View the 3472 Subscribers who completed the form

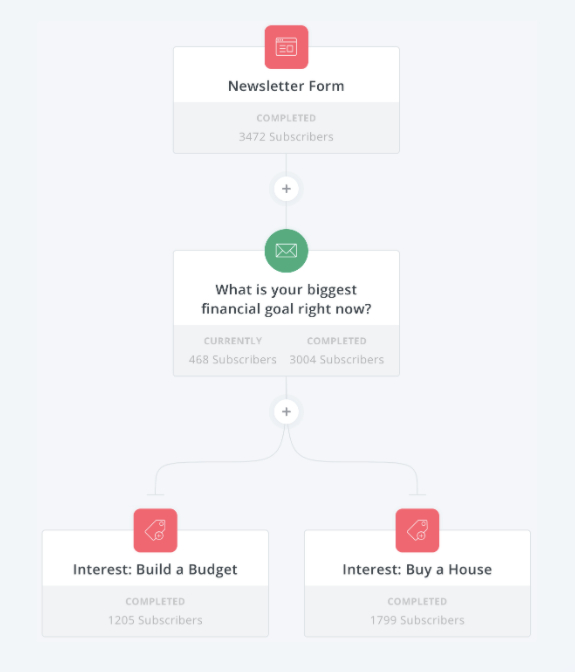coord(286,137)
